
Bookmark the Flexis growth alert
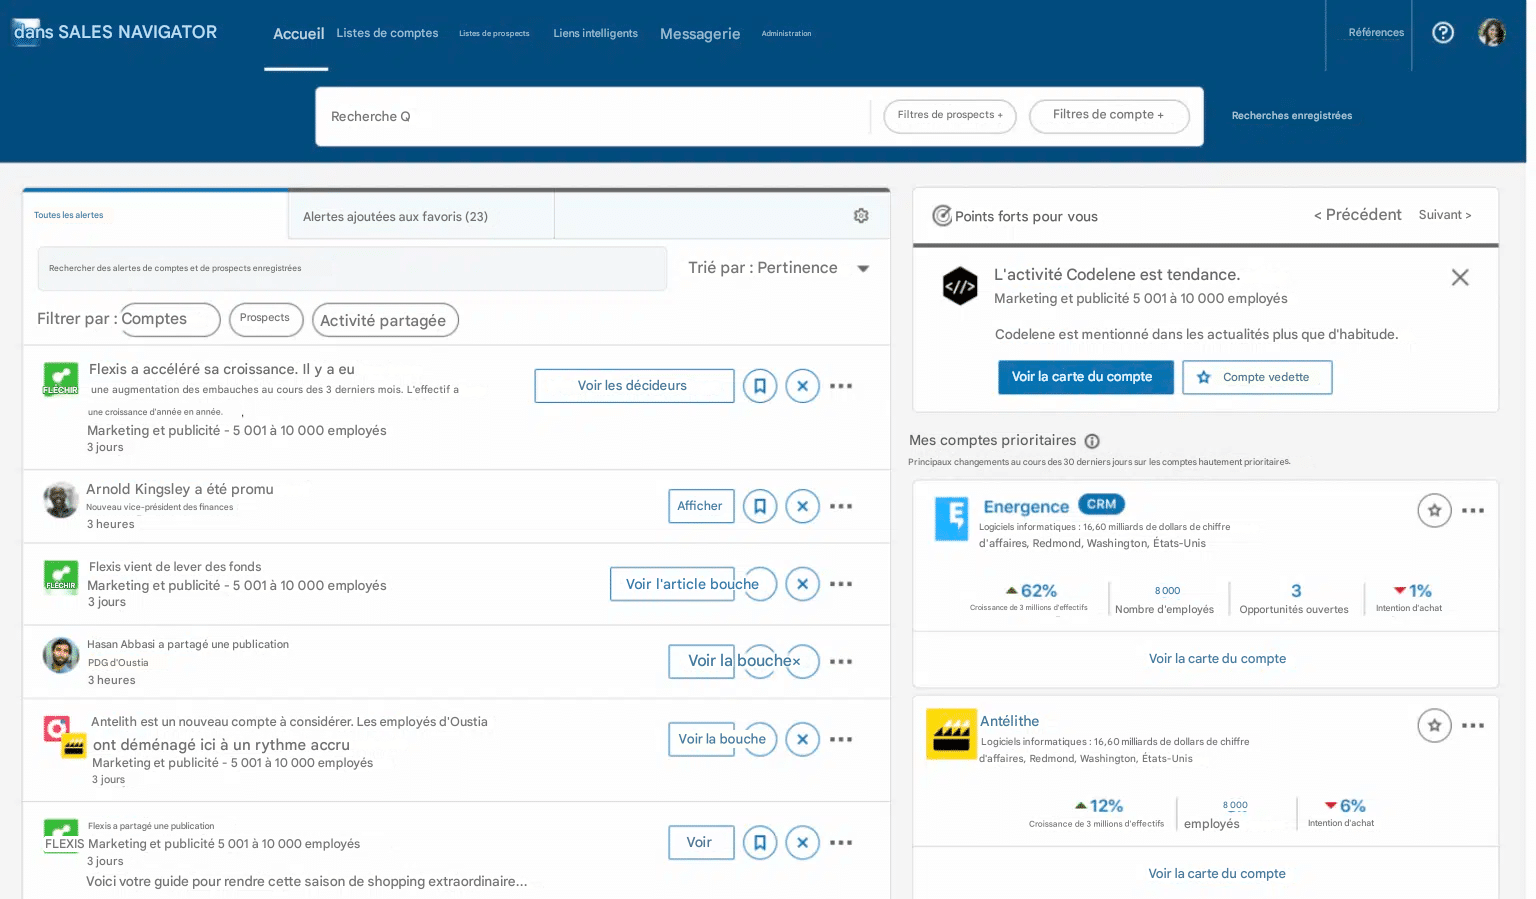click(760, 386)
